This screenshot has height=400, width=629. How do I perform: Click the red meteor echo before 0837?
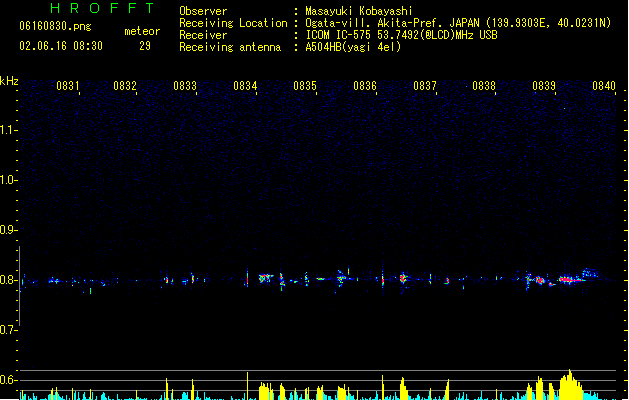(403, 278)
